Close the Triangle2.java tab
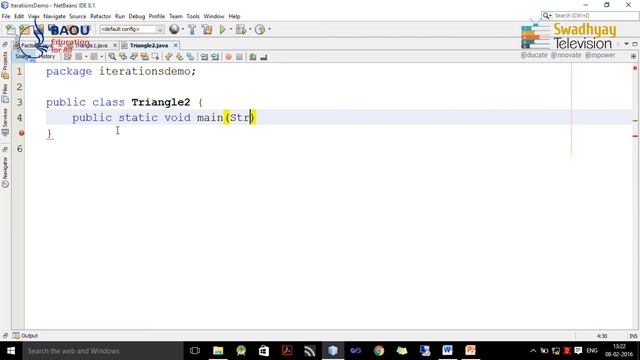Screen dimensions: 640x360 point(176,45)
